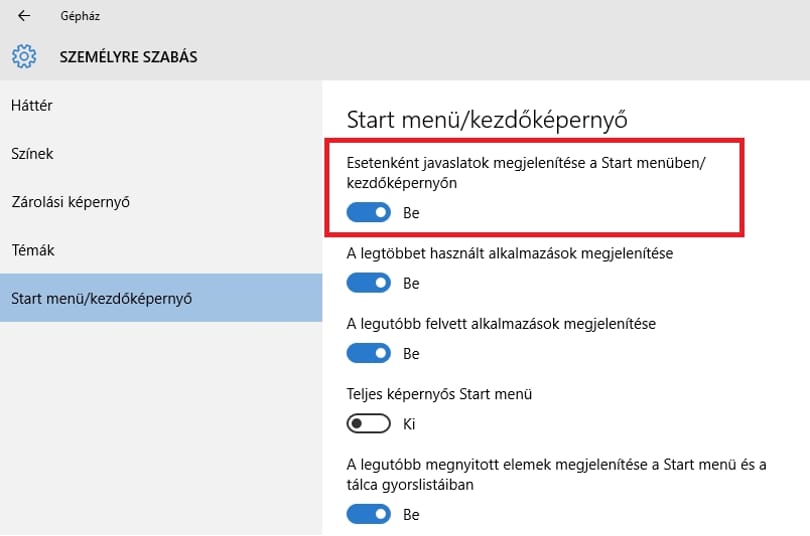Click the SZEMÉLYRE SZABÁS header text
The image size is (810, 536).
click(128, 57)
